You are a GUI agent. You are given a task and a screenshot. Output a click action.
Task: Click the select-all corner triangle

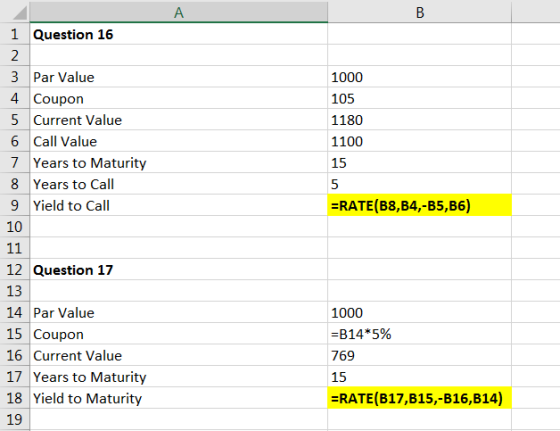coord(20,14)
